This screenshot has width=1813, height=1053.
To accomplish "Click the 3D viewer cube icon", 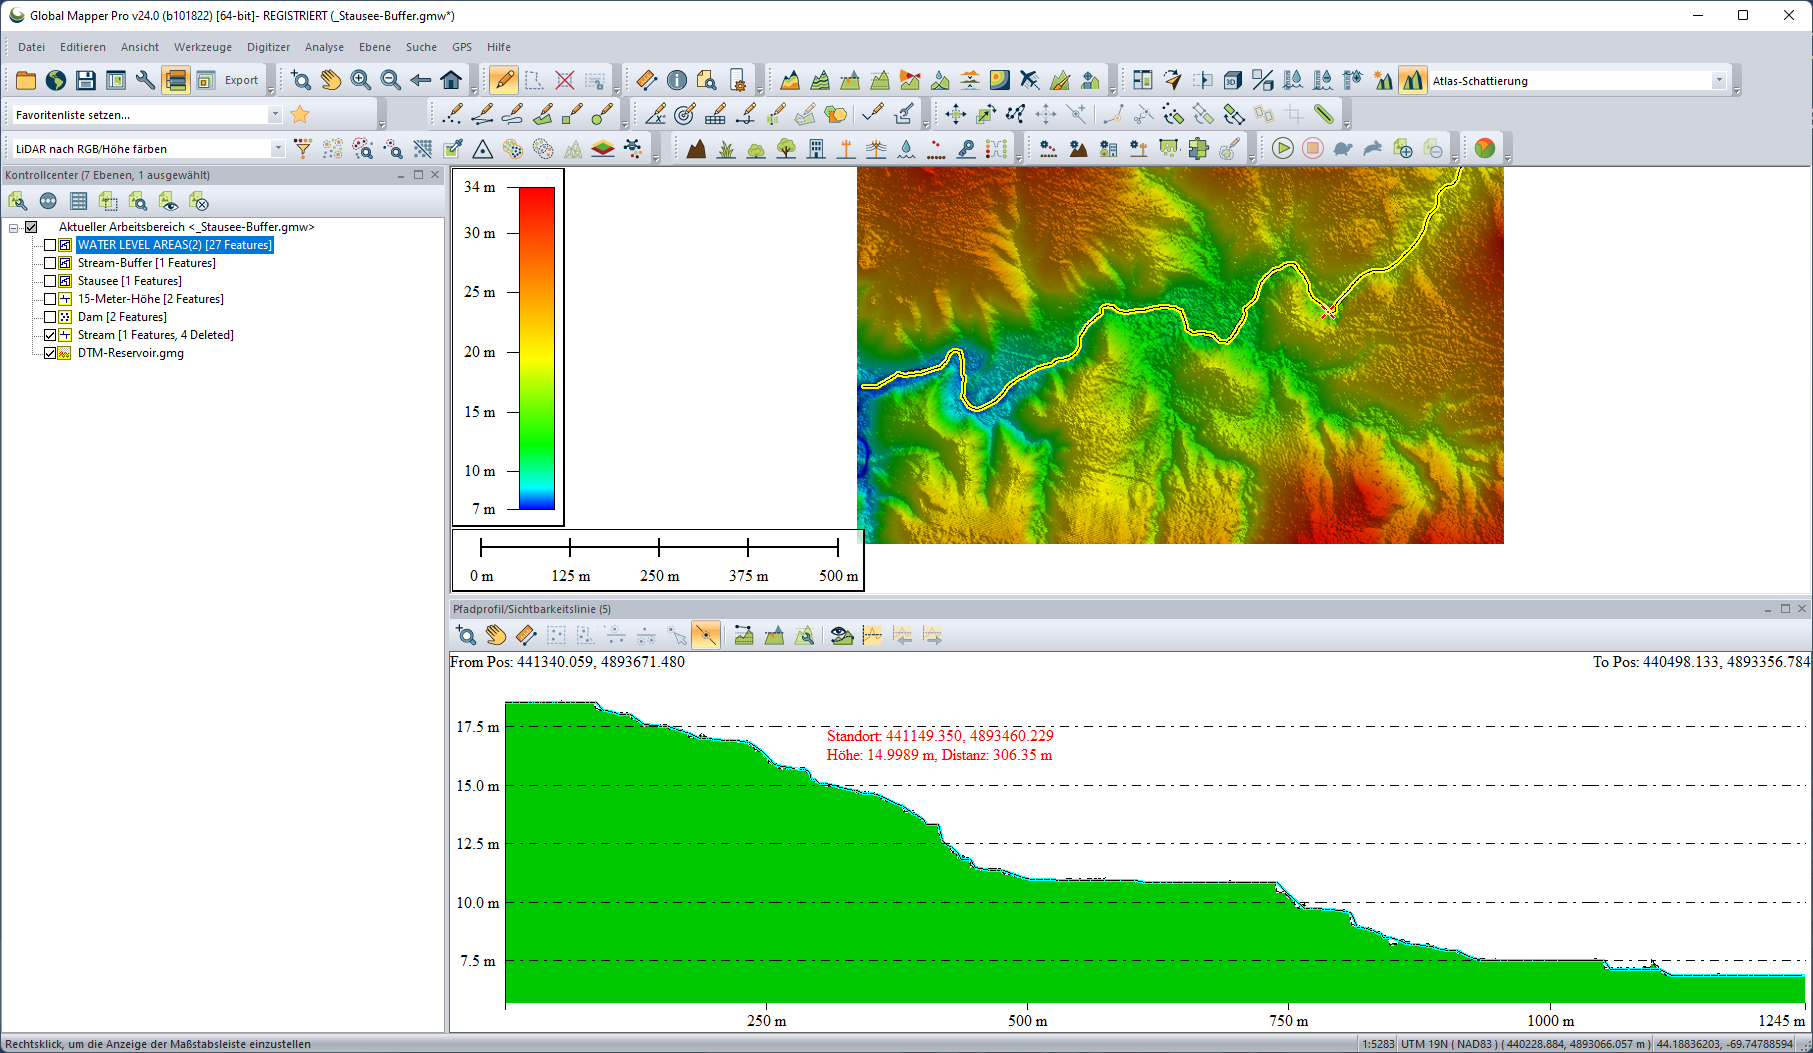I will click(x=1232, y=80).
